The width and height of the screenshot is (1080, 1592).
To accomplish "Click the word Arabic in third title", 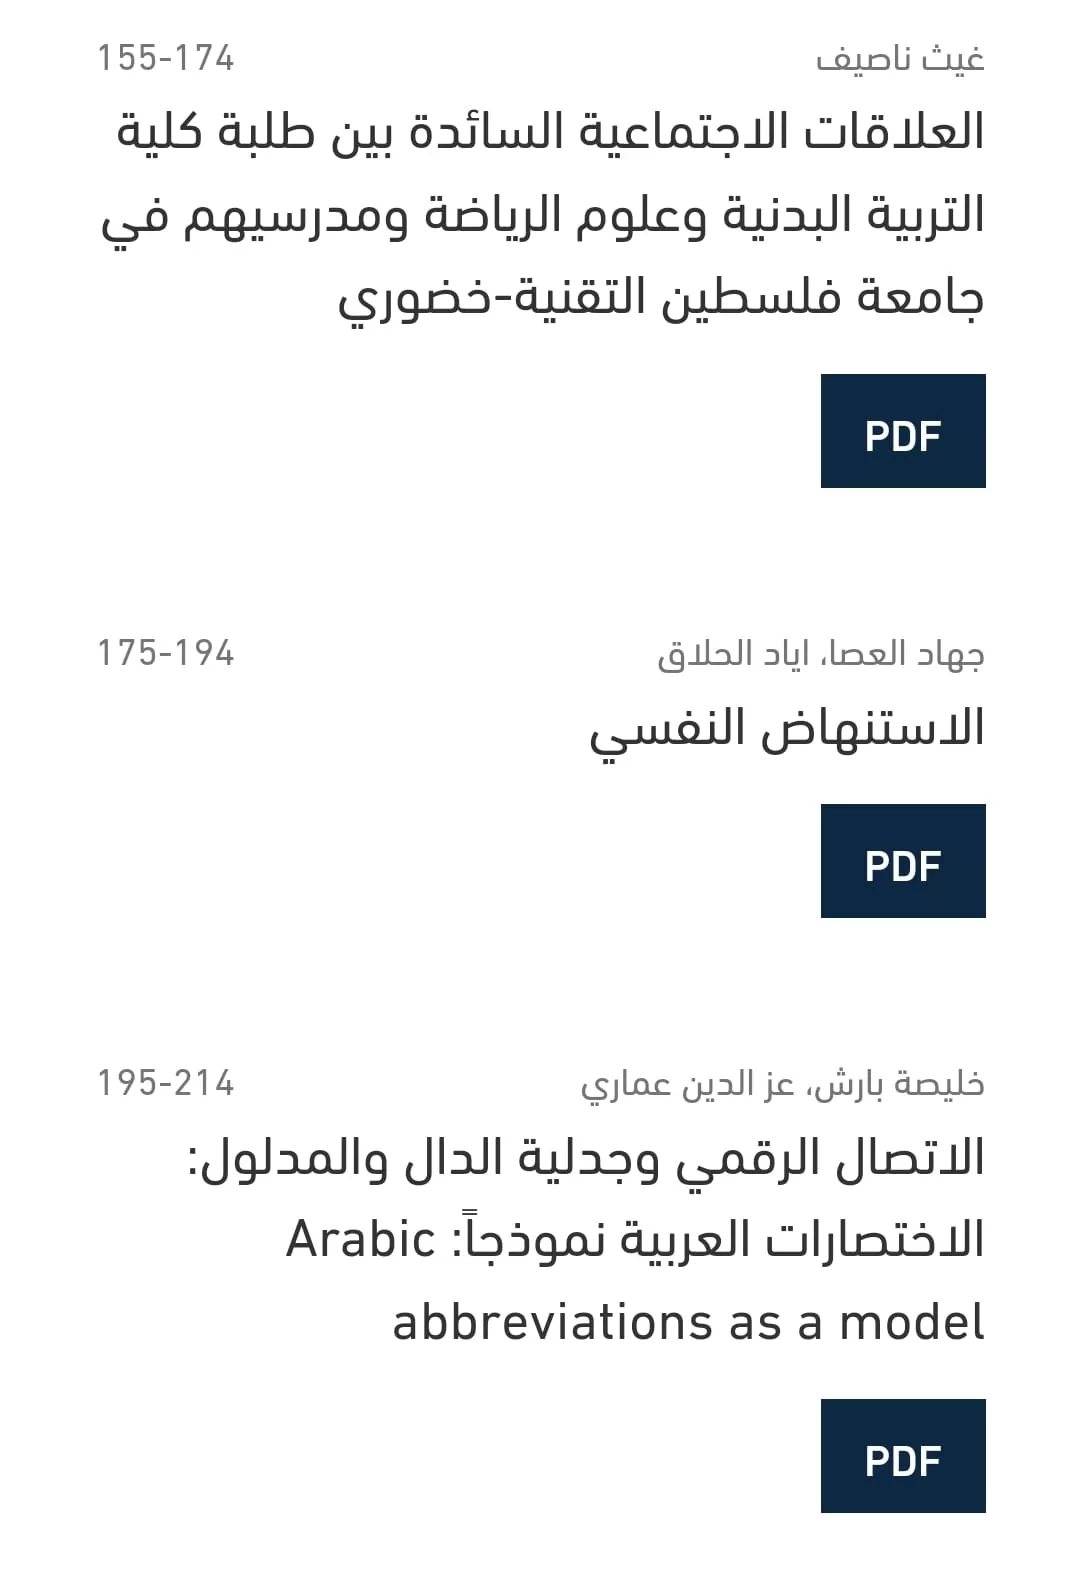I will tap(361, 1241).
